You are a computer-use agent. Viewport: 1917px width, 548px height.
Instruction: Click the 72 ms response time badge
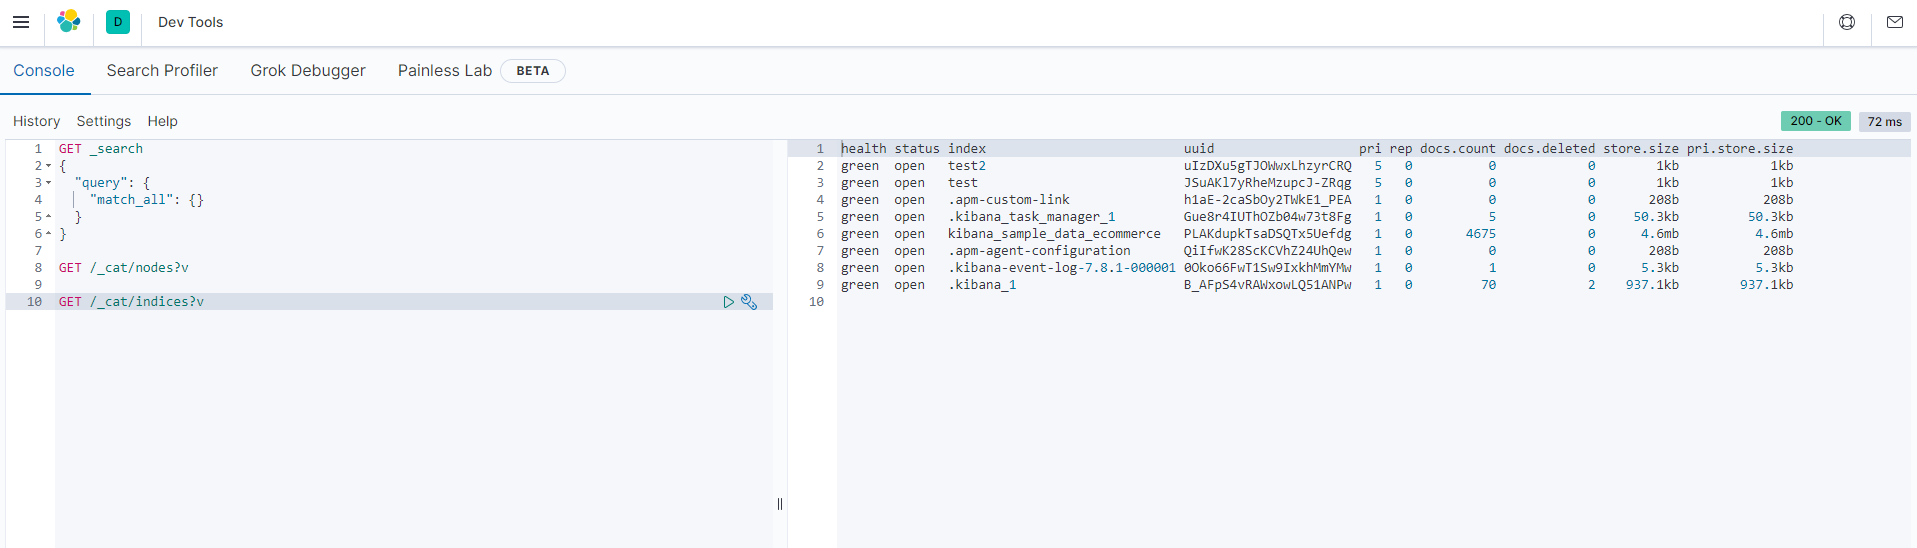click(x=1885, y=121)
